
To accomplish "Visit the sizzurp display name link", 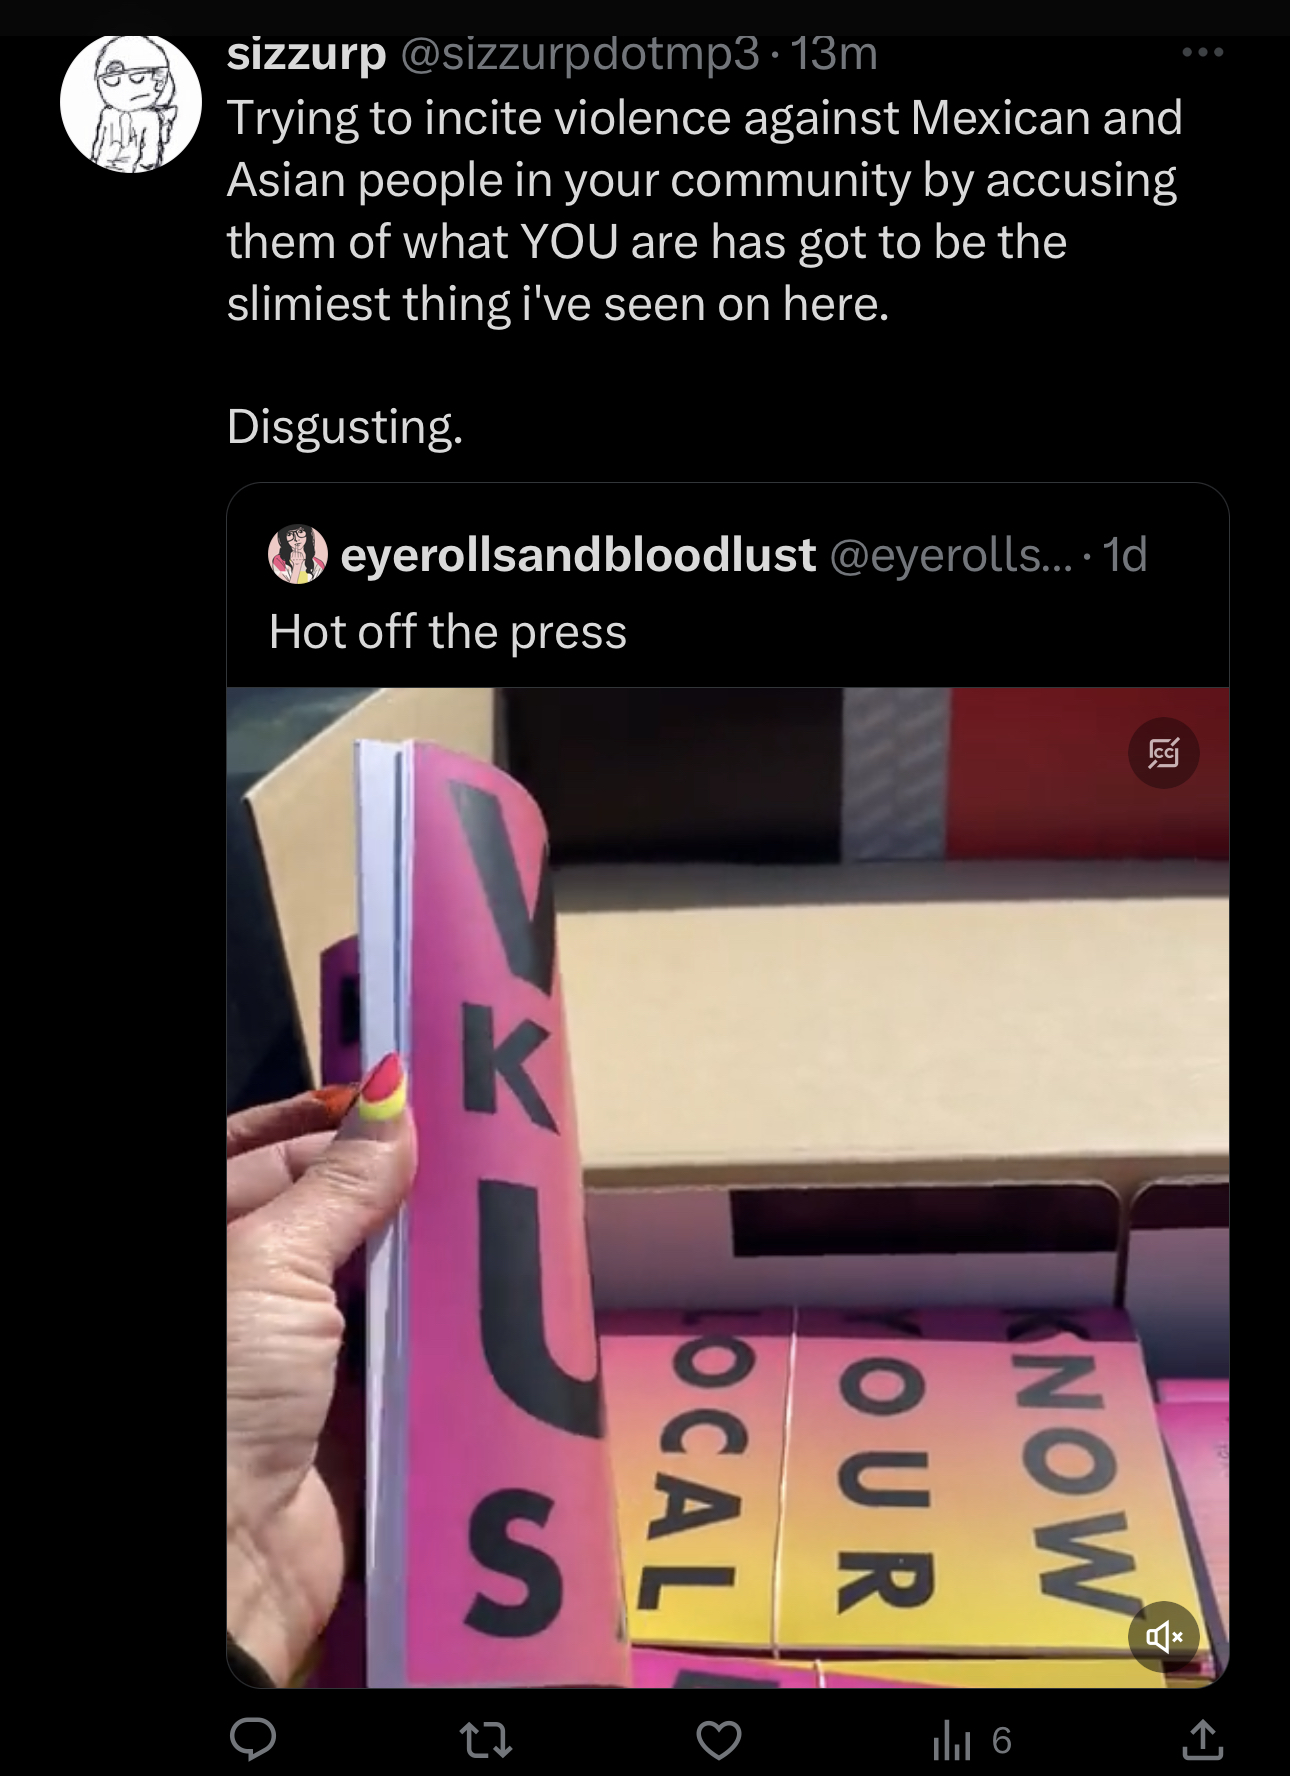I will 306,54.
